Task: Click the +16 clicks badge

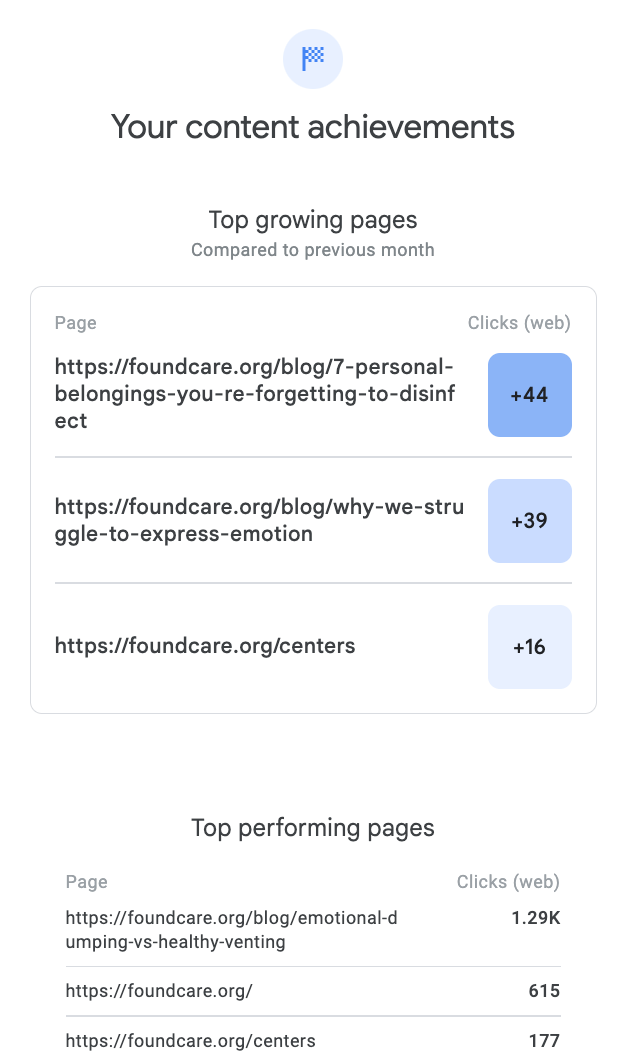Action: point(530,647)
